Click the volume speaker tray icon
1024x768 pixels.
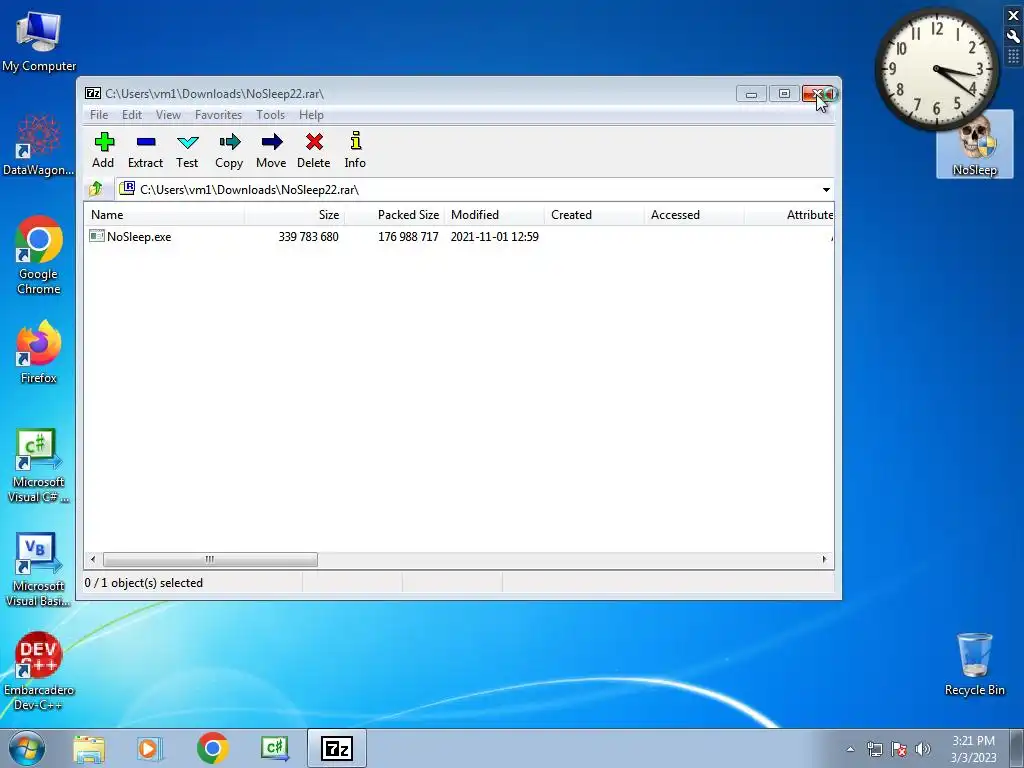pyautogui.click(x=923, y=748)
